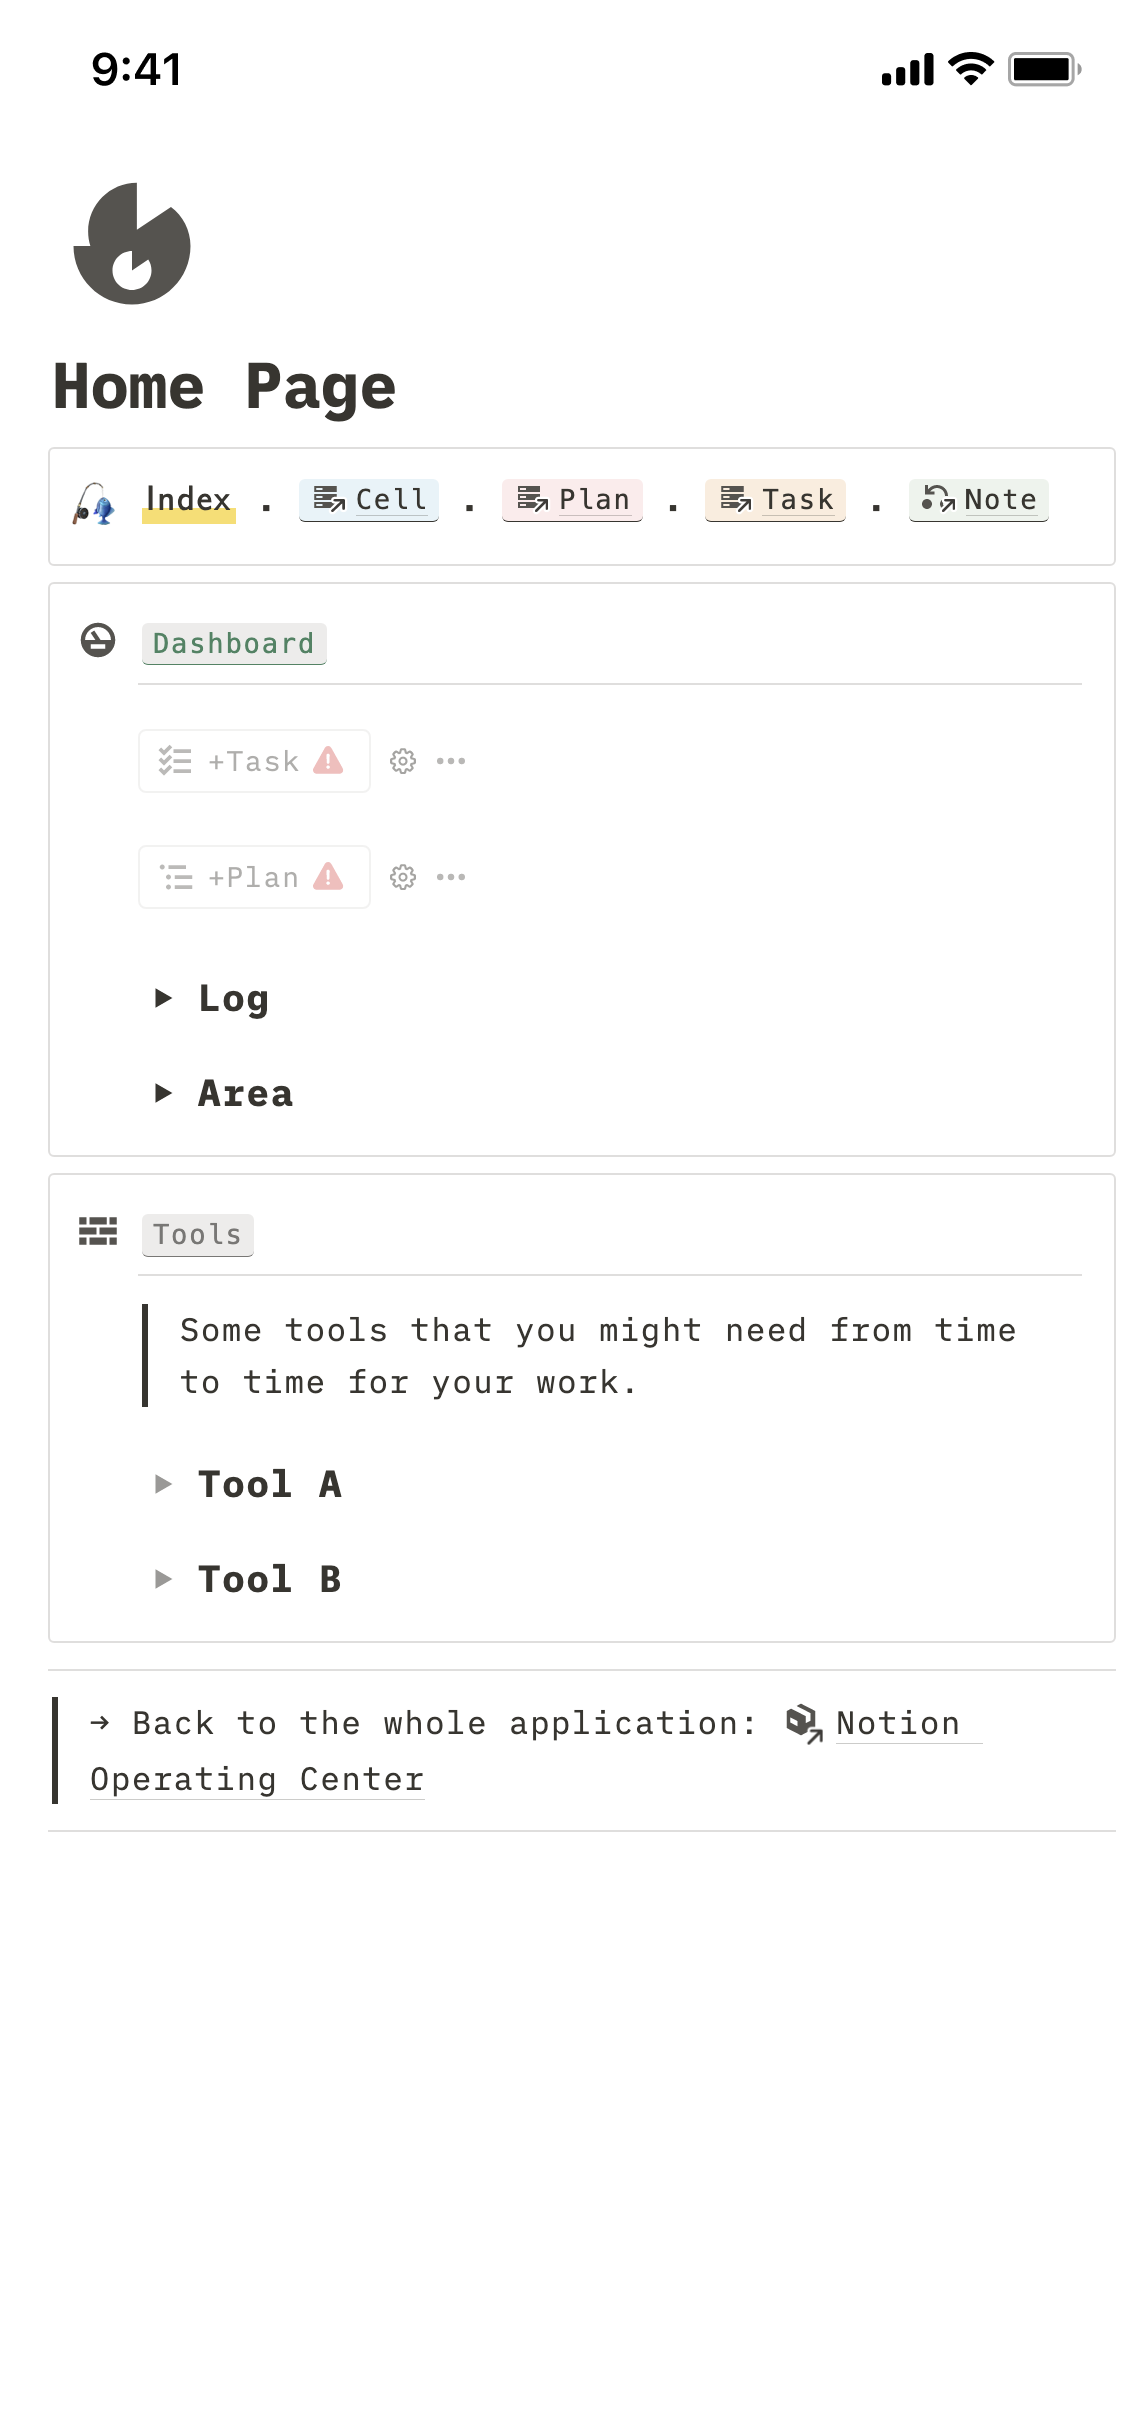1125x2436 pixels.
Task: Click the Notion Operating Center page icon
Action: pos(805,1723)
